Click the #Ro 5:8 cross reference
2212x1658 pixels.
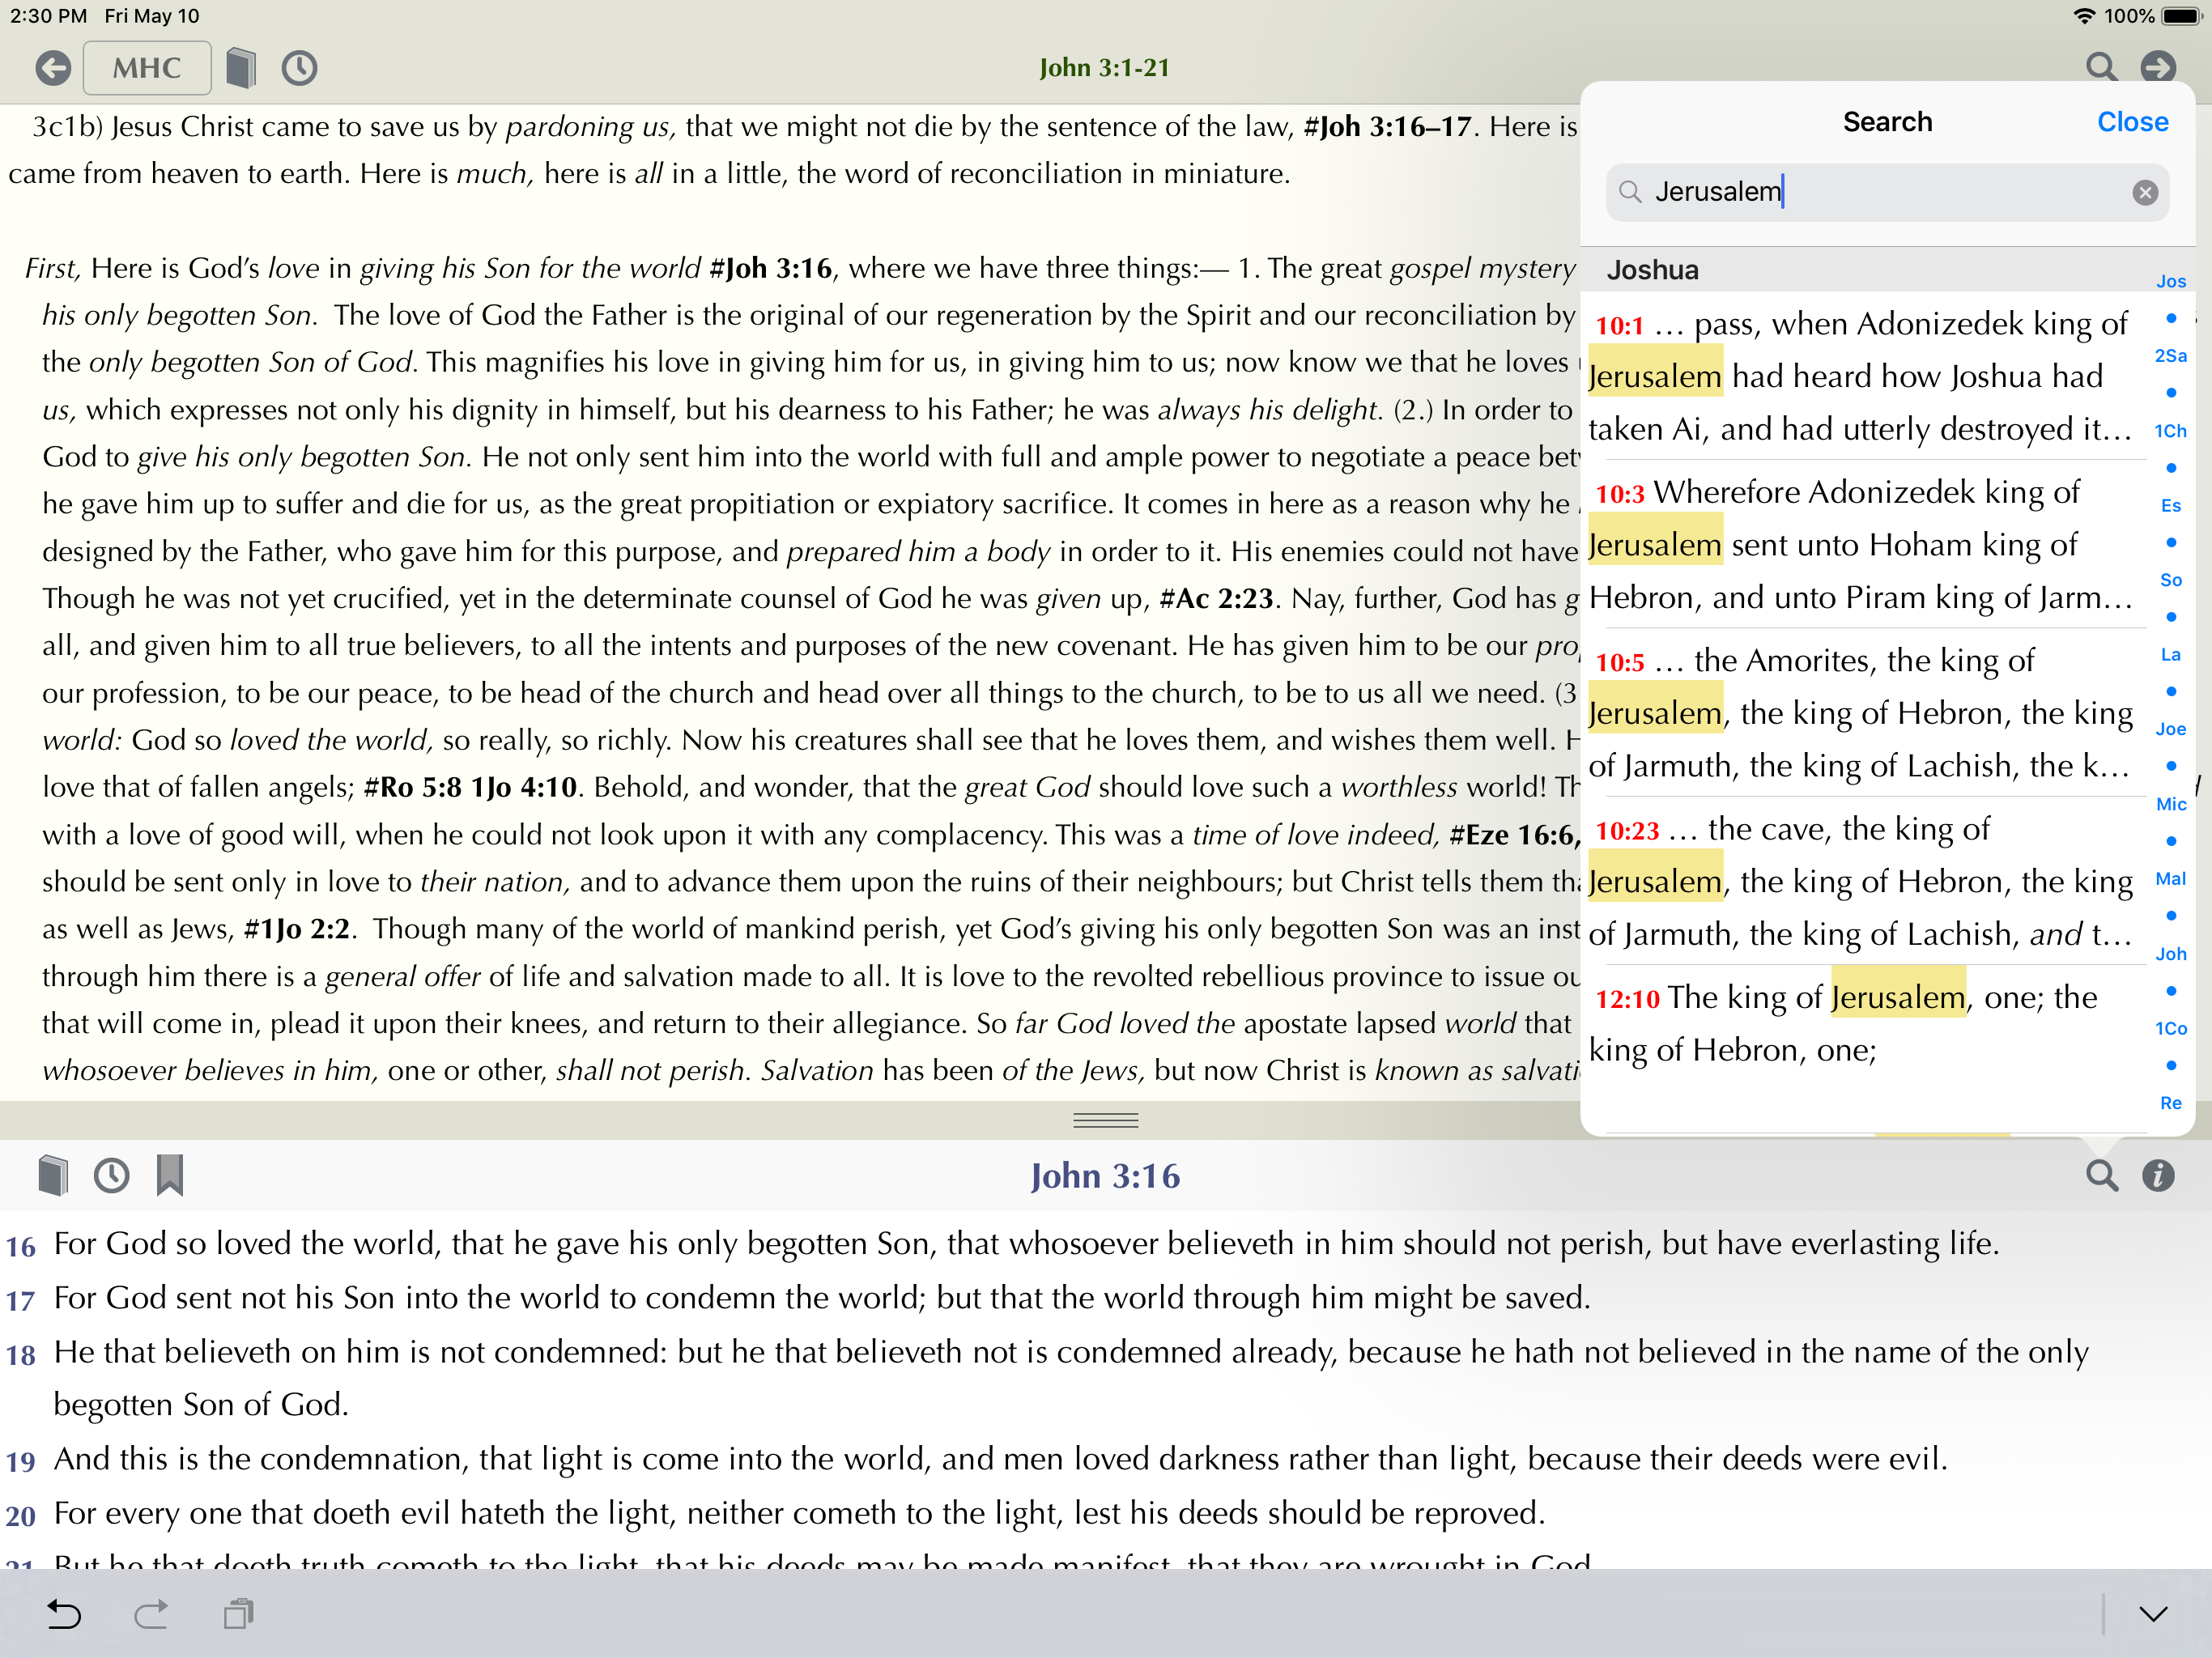(x=413, y=788)
